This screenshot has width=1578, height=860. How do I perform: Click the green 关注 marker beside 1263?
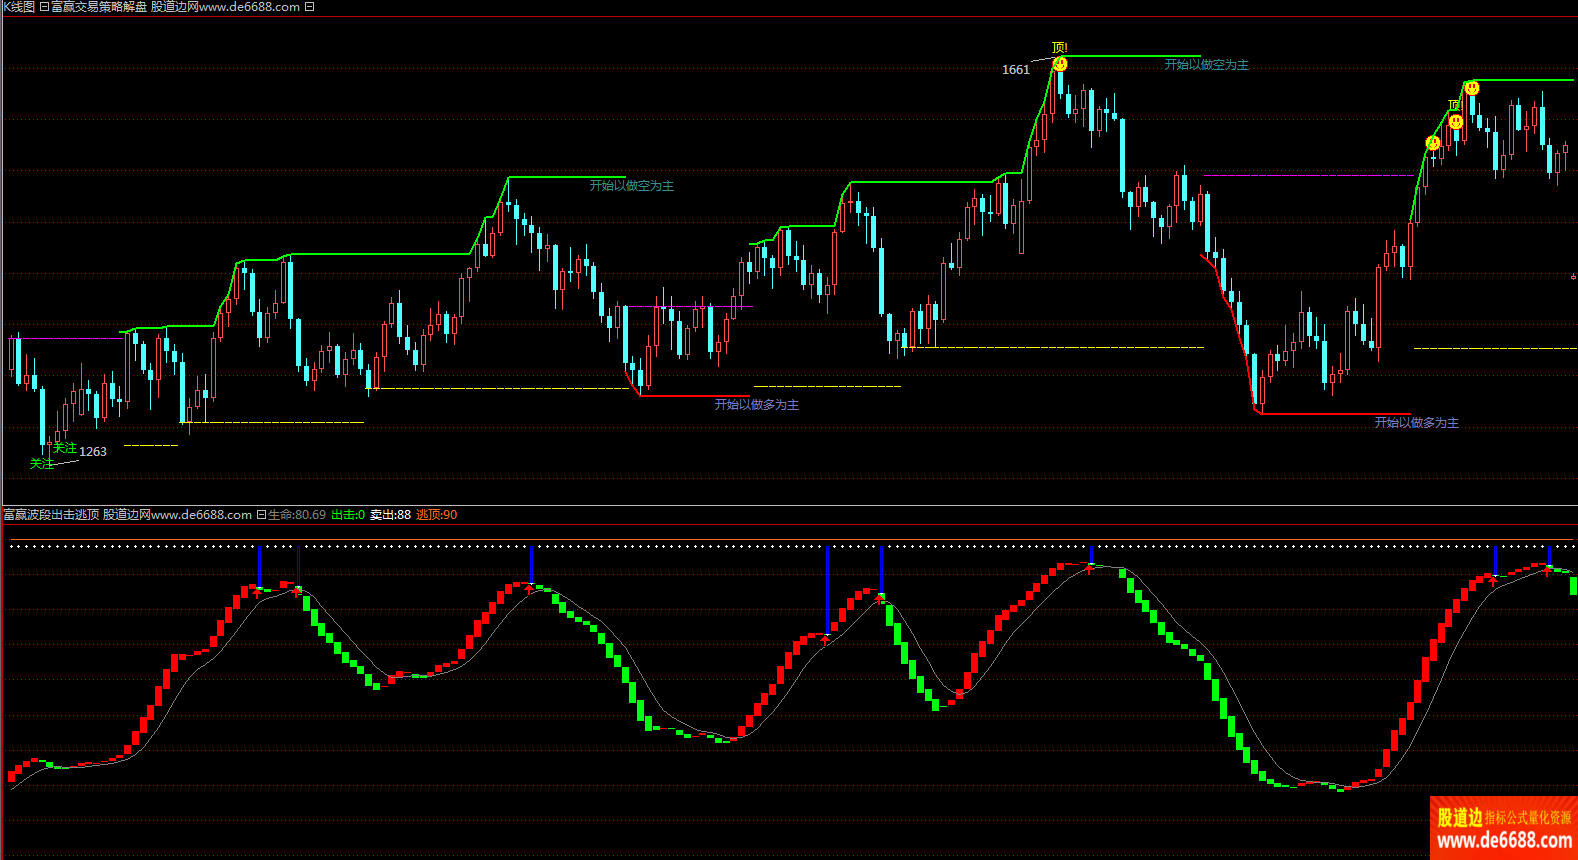(x=65, y=448)
